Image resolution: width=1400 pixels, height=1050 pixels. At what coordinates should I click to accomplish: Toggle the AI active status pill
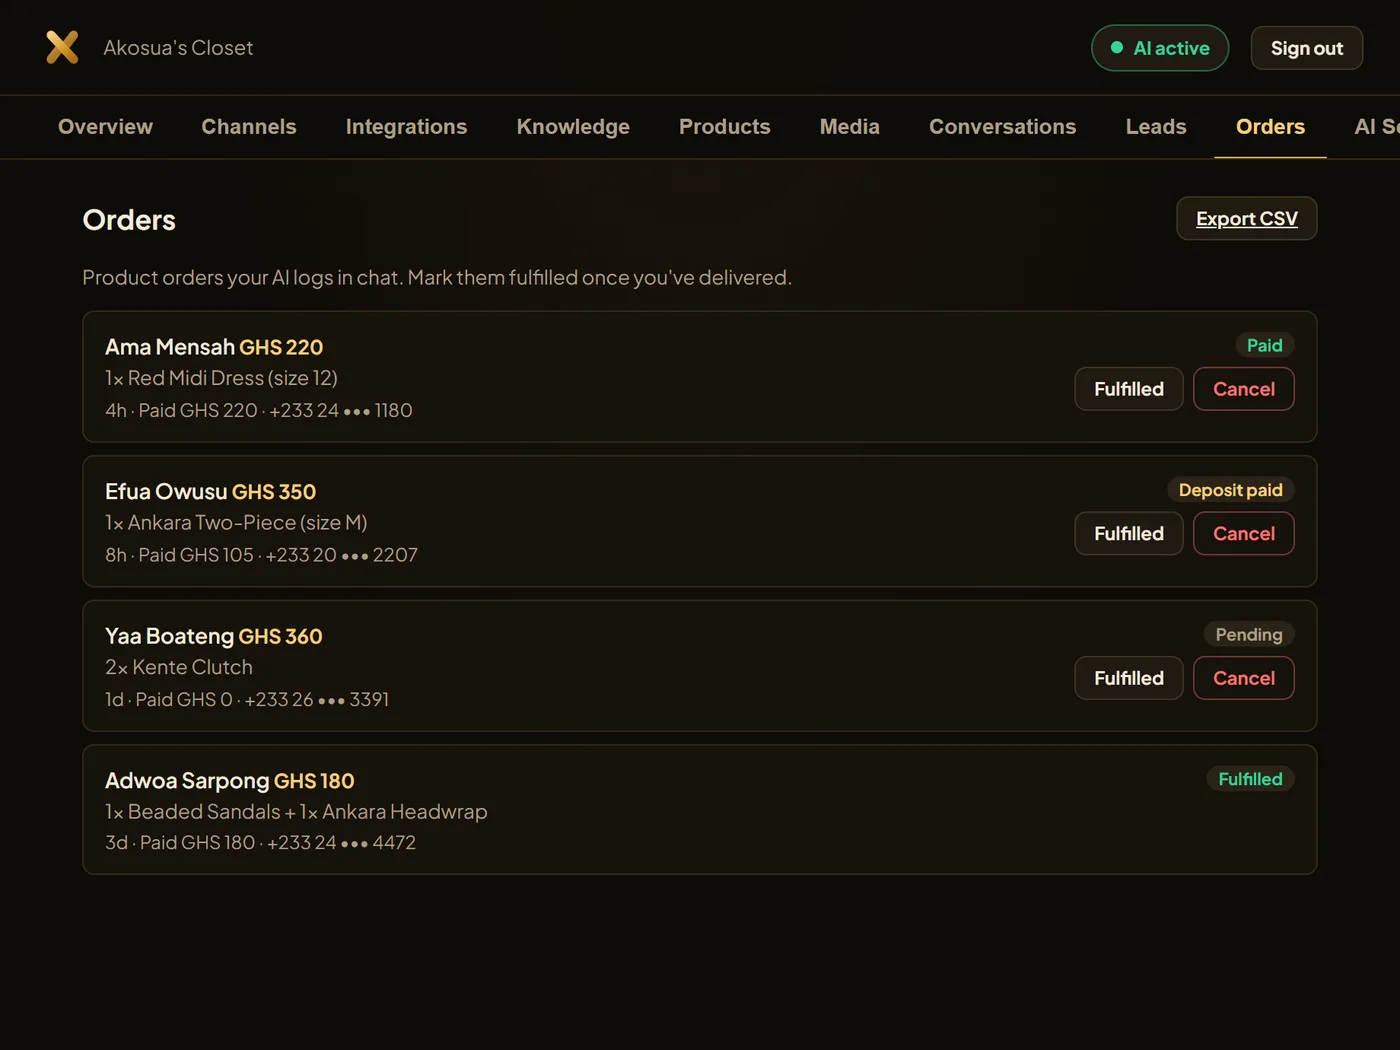[x=1160, y=48]
